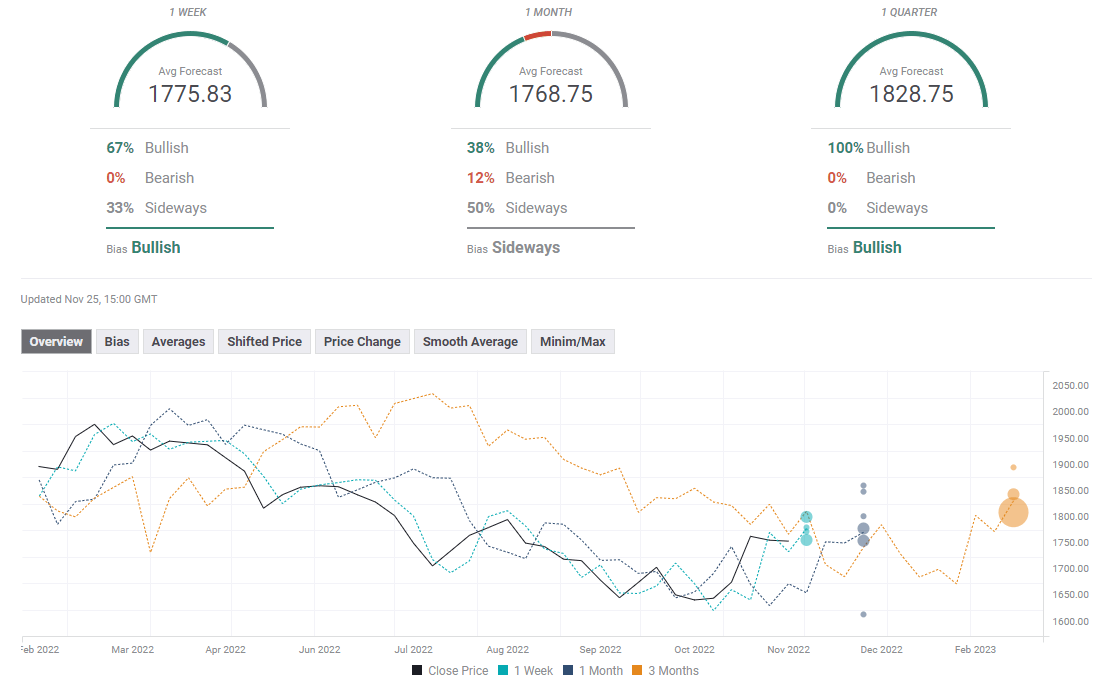Screen dimensions: 1099x685
Task: Click the lowest gray outlier dot near 1600
Action: click(863, 614)
